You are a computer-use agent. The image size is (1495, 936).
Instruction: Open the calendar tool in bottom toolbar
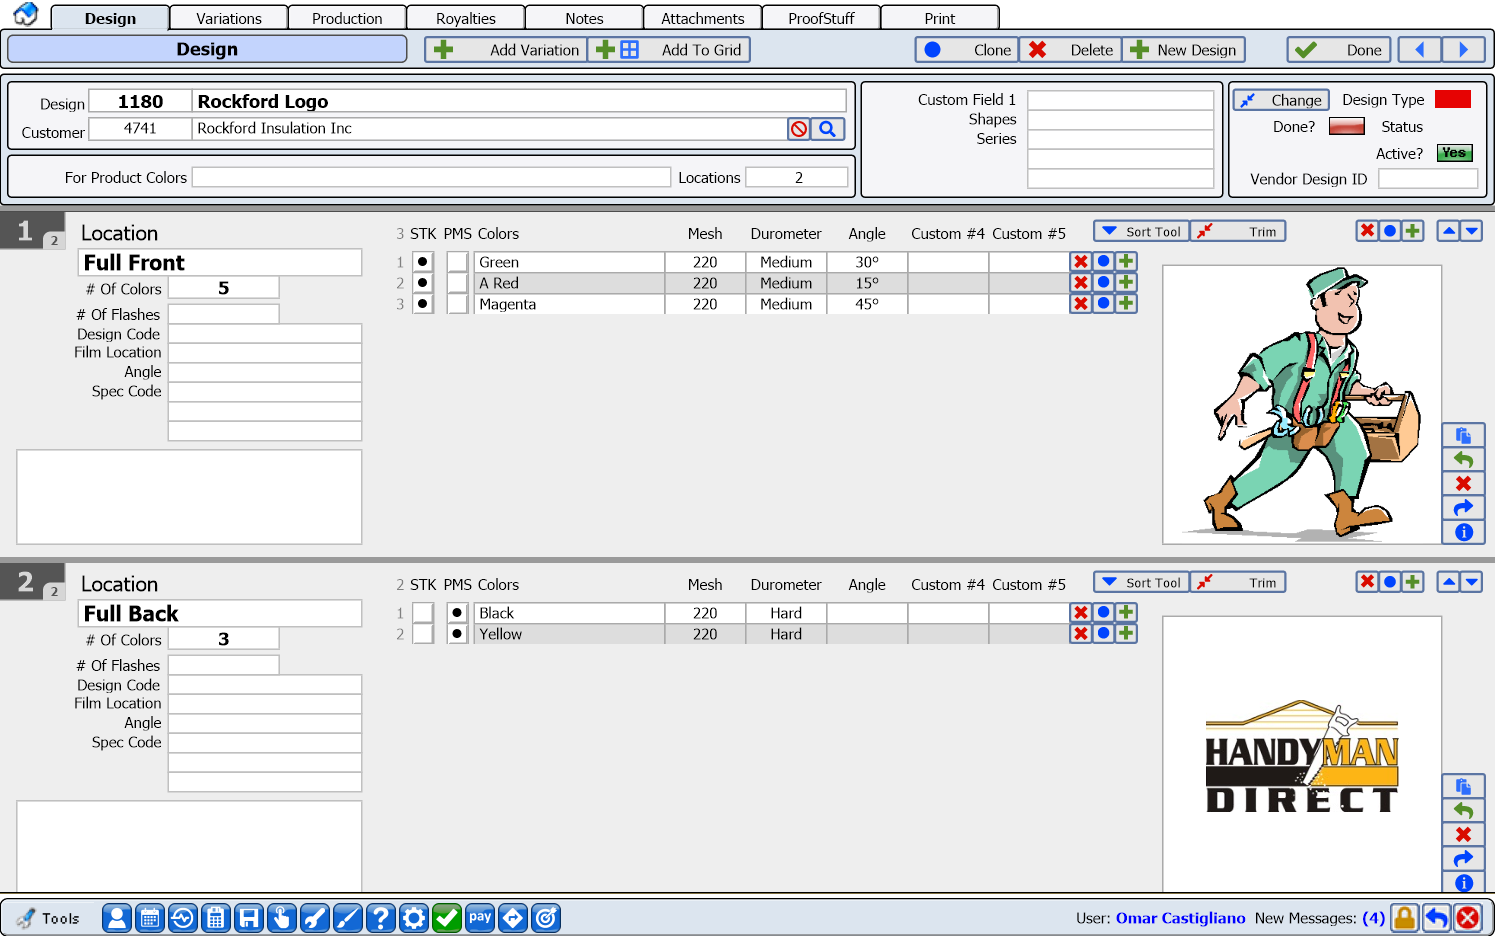coord(150,918)
